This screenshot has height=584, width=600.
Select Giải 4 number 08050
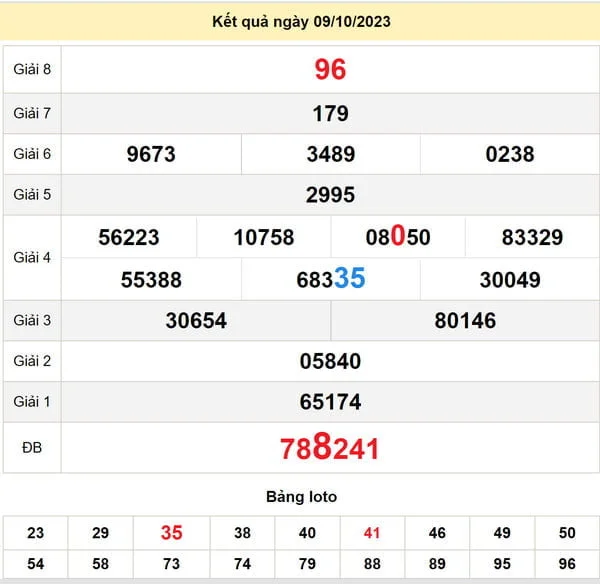(x=398, y=237)
